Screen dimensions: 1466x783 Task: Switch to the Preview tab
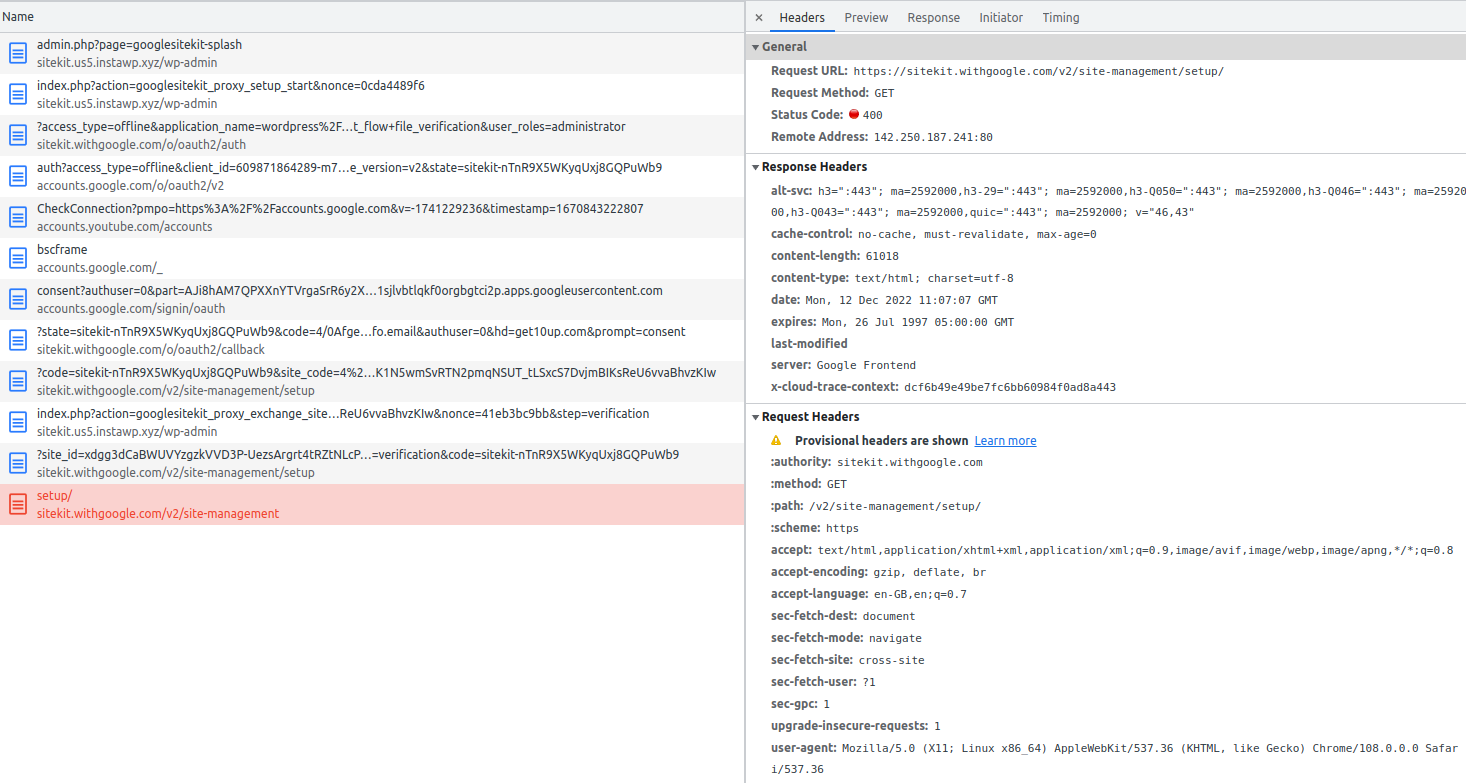(866, 17)
